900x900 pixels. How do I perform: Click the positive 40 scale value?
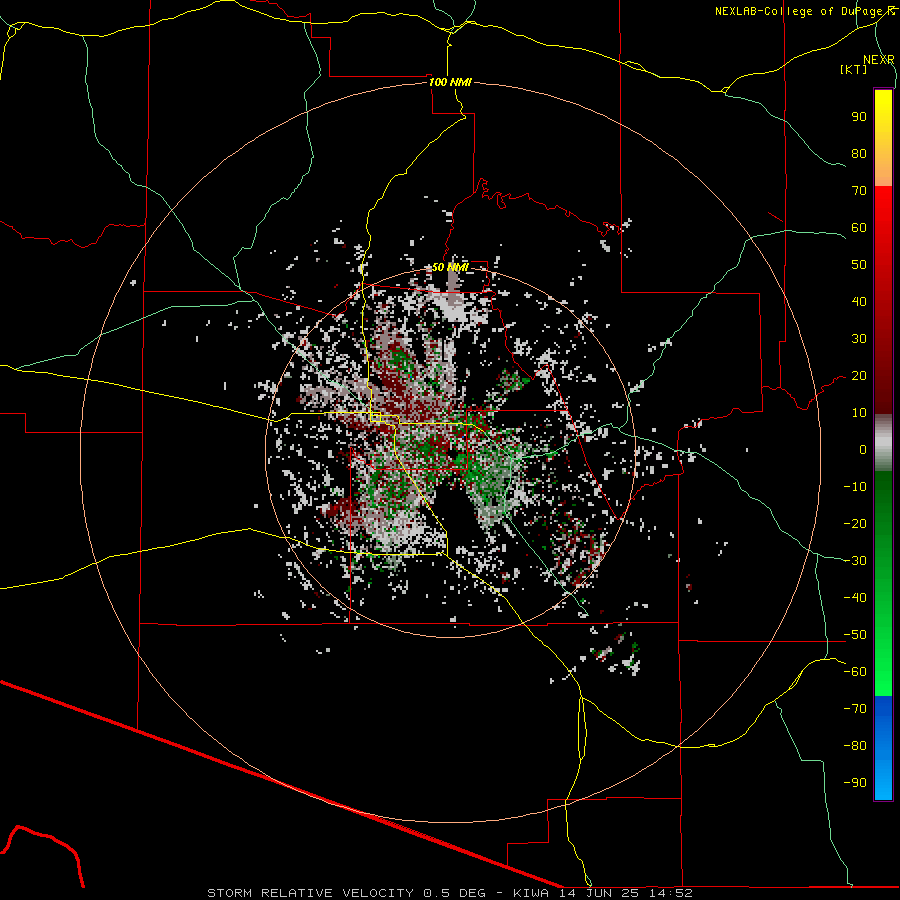tap(859, 302)
